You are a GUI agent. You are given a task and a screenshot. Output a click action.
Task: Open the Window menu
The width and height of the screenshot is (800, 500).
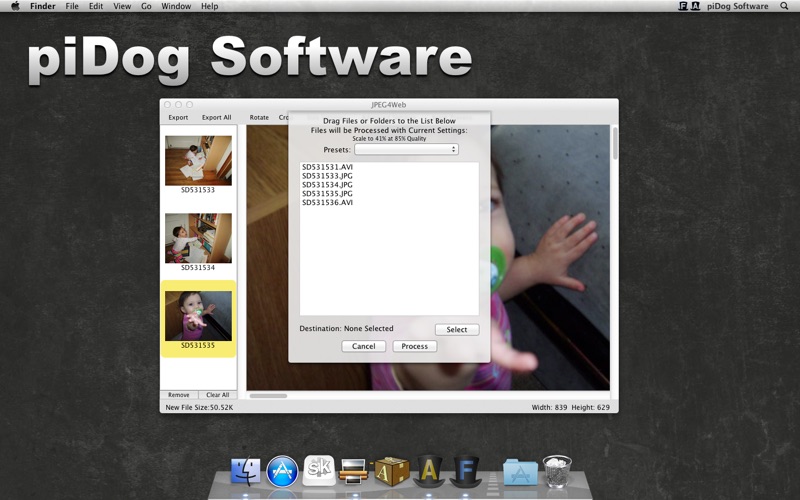[176, 6]
